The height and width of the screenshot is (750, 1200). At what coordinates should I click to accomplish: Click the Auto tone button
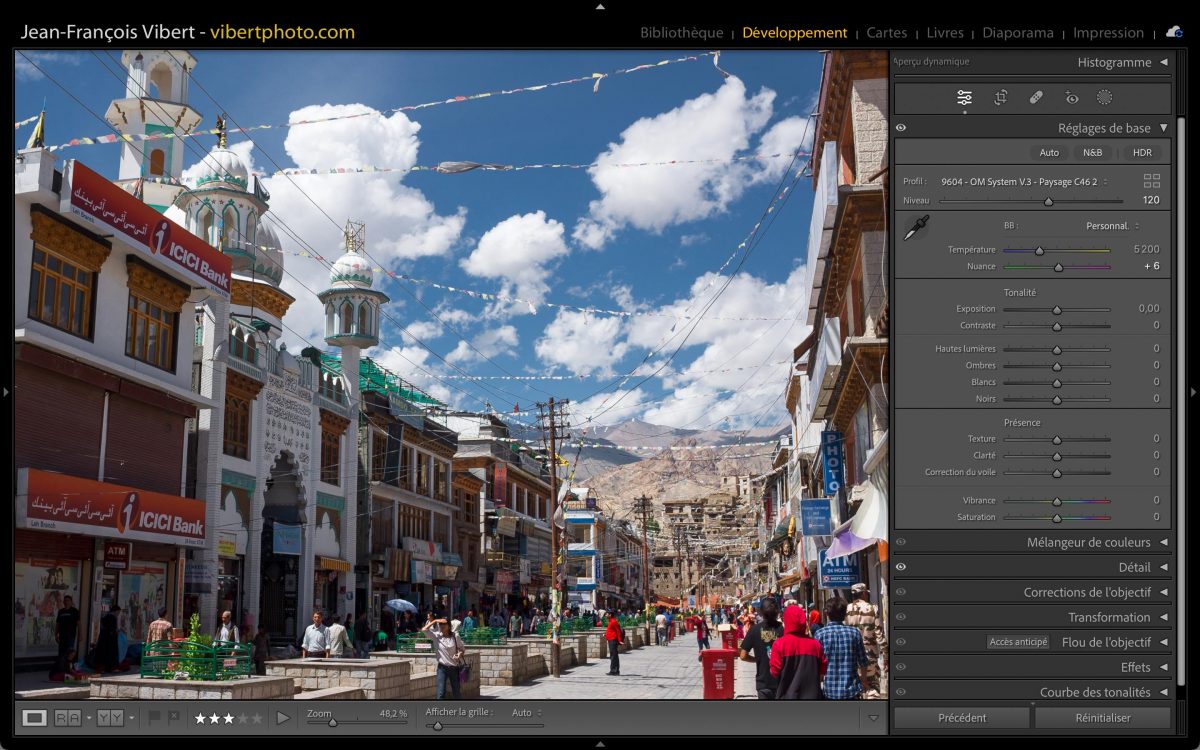[x=1048, y=153]
